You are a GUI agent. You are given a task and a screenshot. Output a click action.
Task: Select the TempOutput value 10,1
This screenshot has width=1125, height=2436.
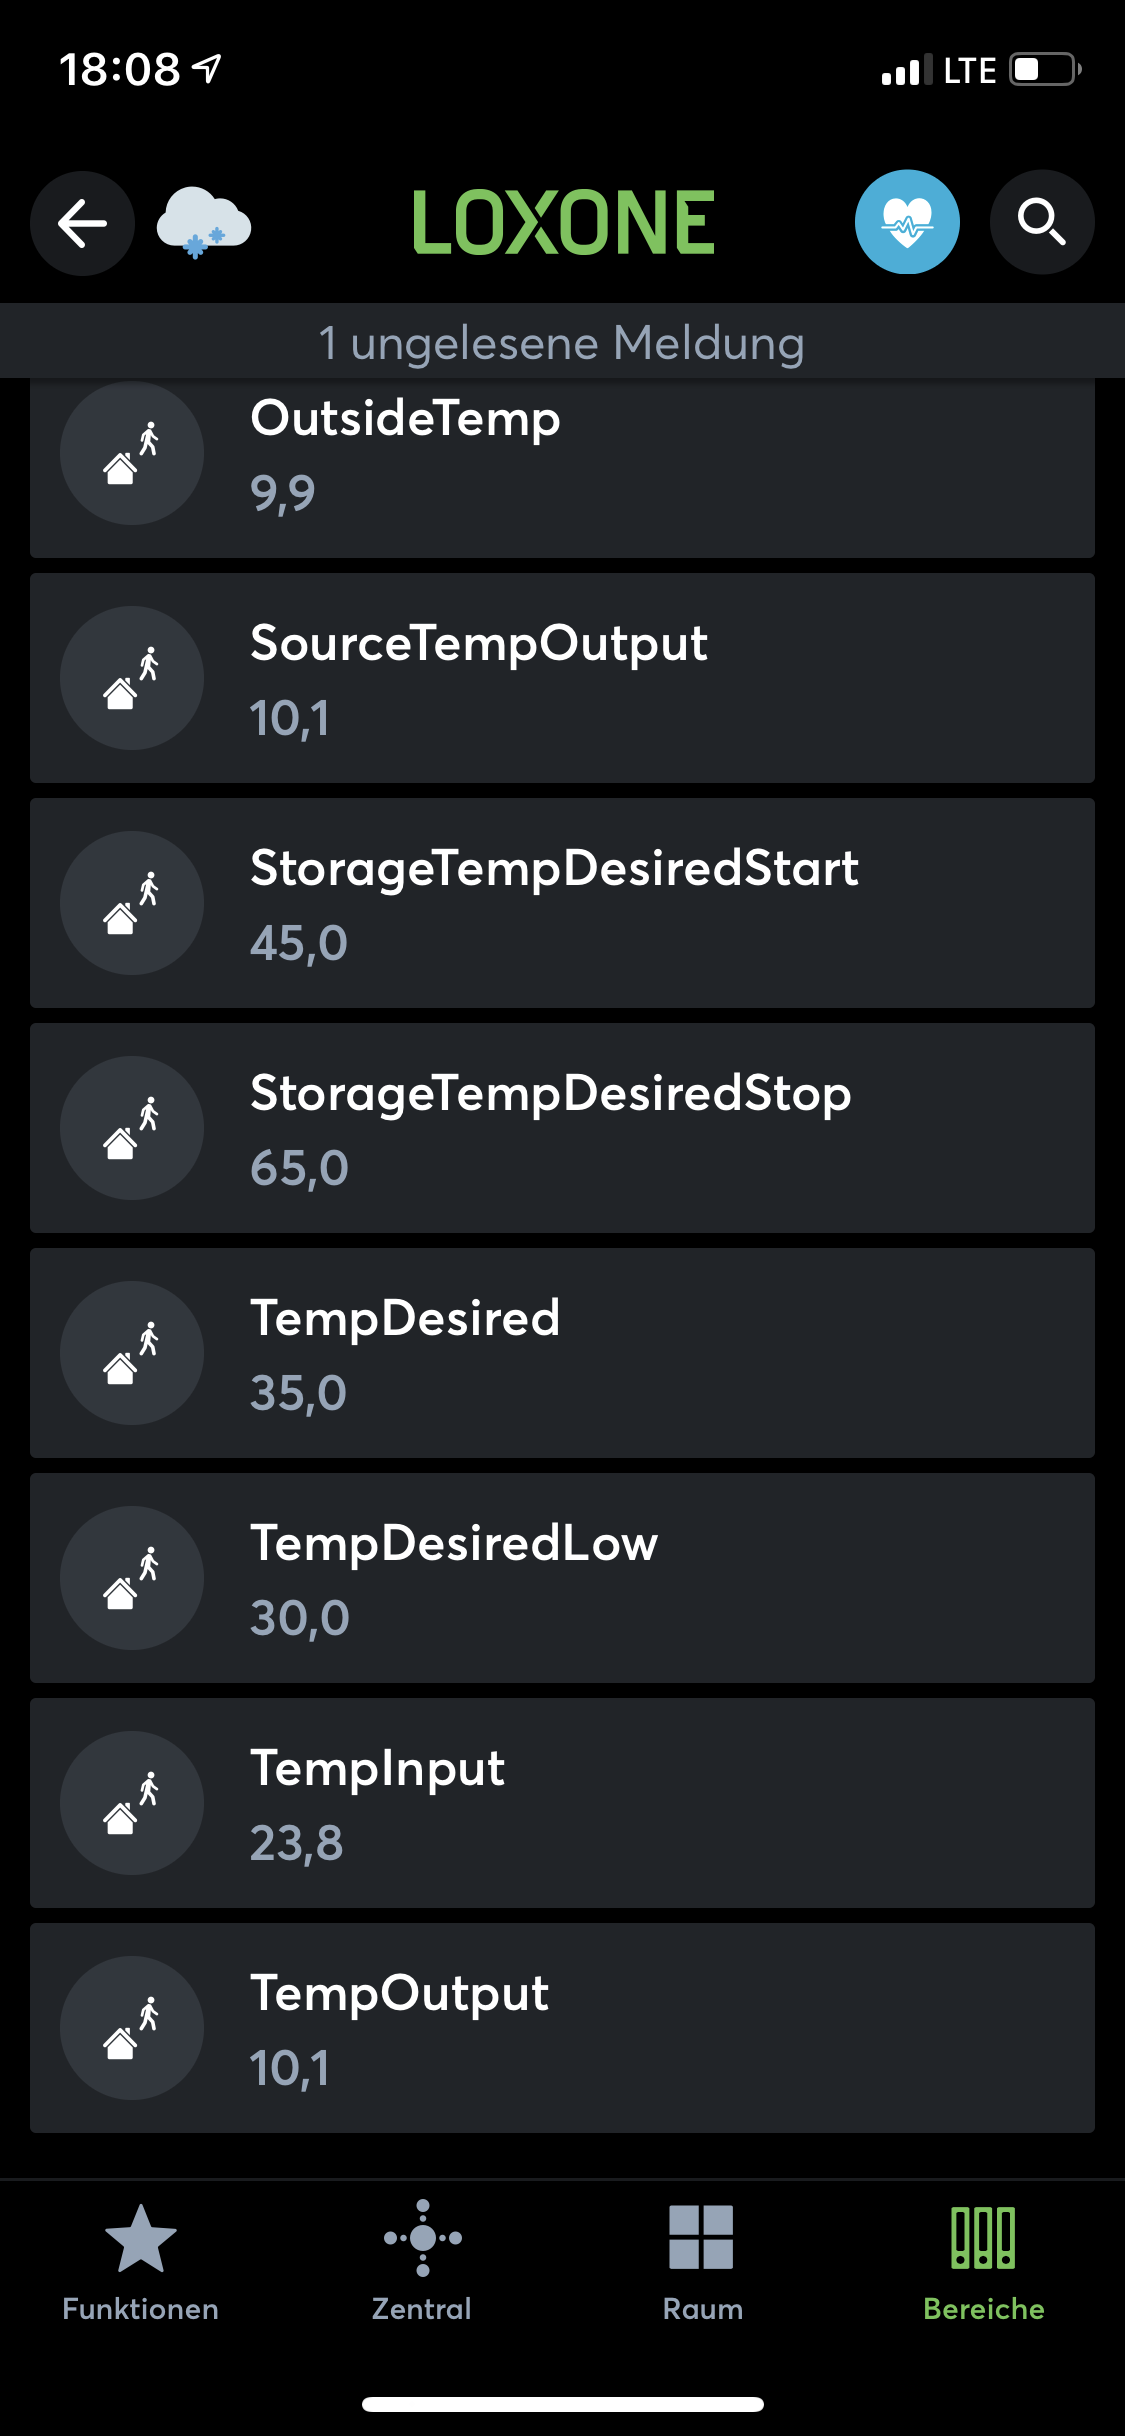pyautogui.click(x=290, y=2068)
